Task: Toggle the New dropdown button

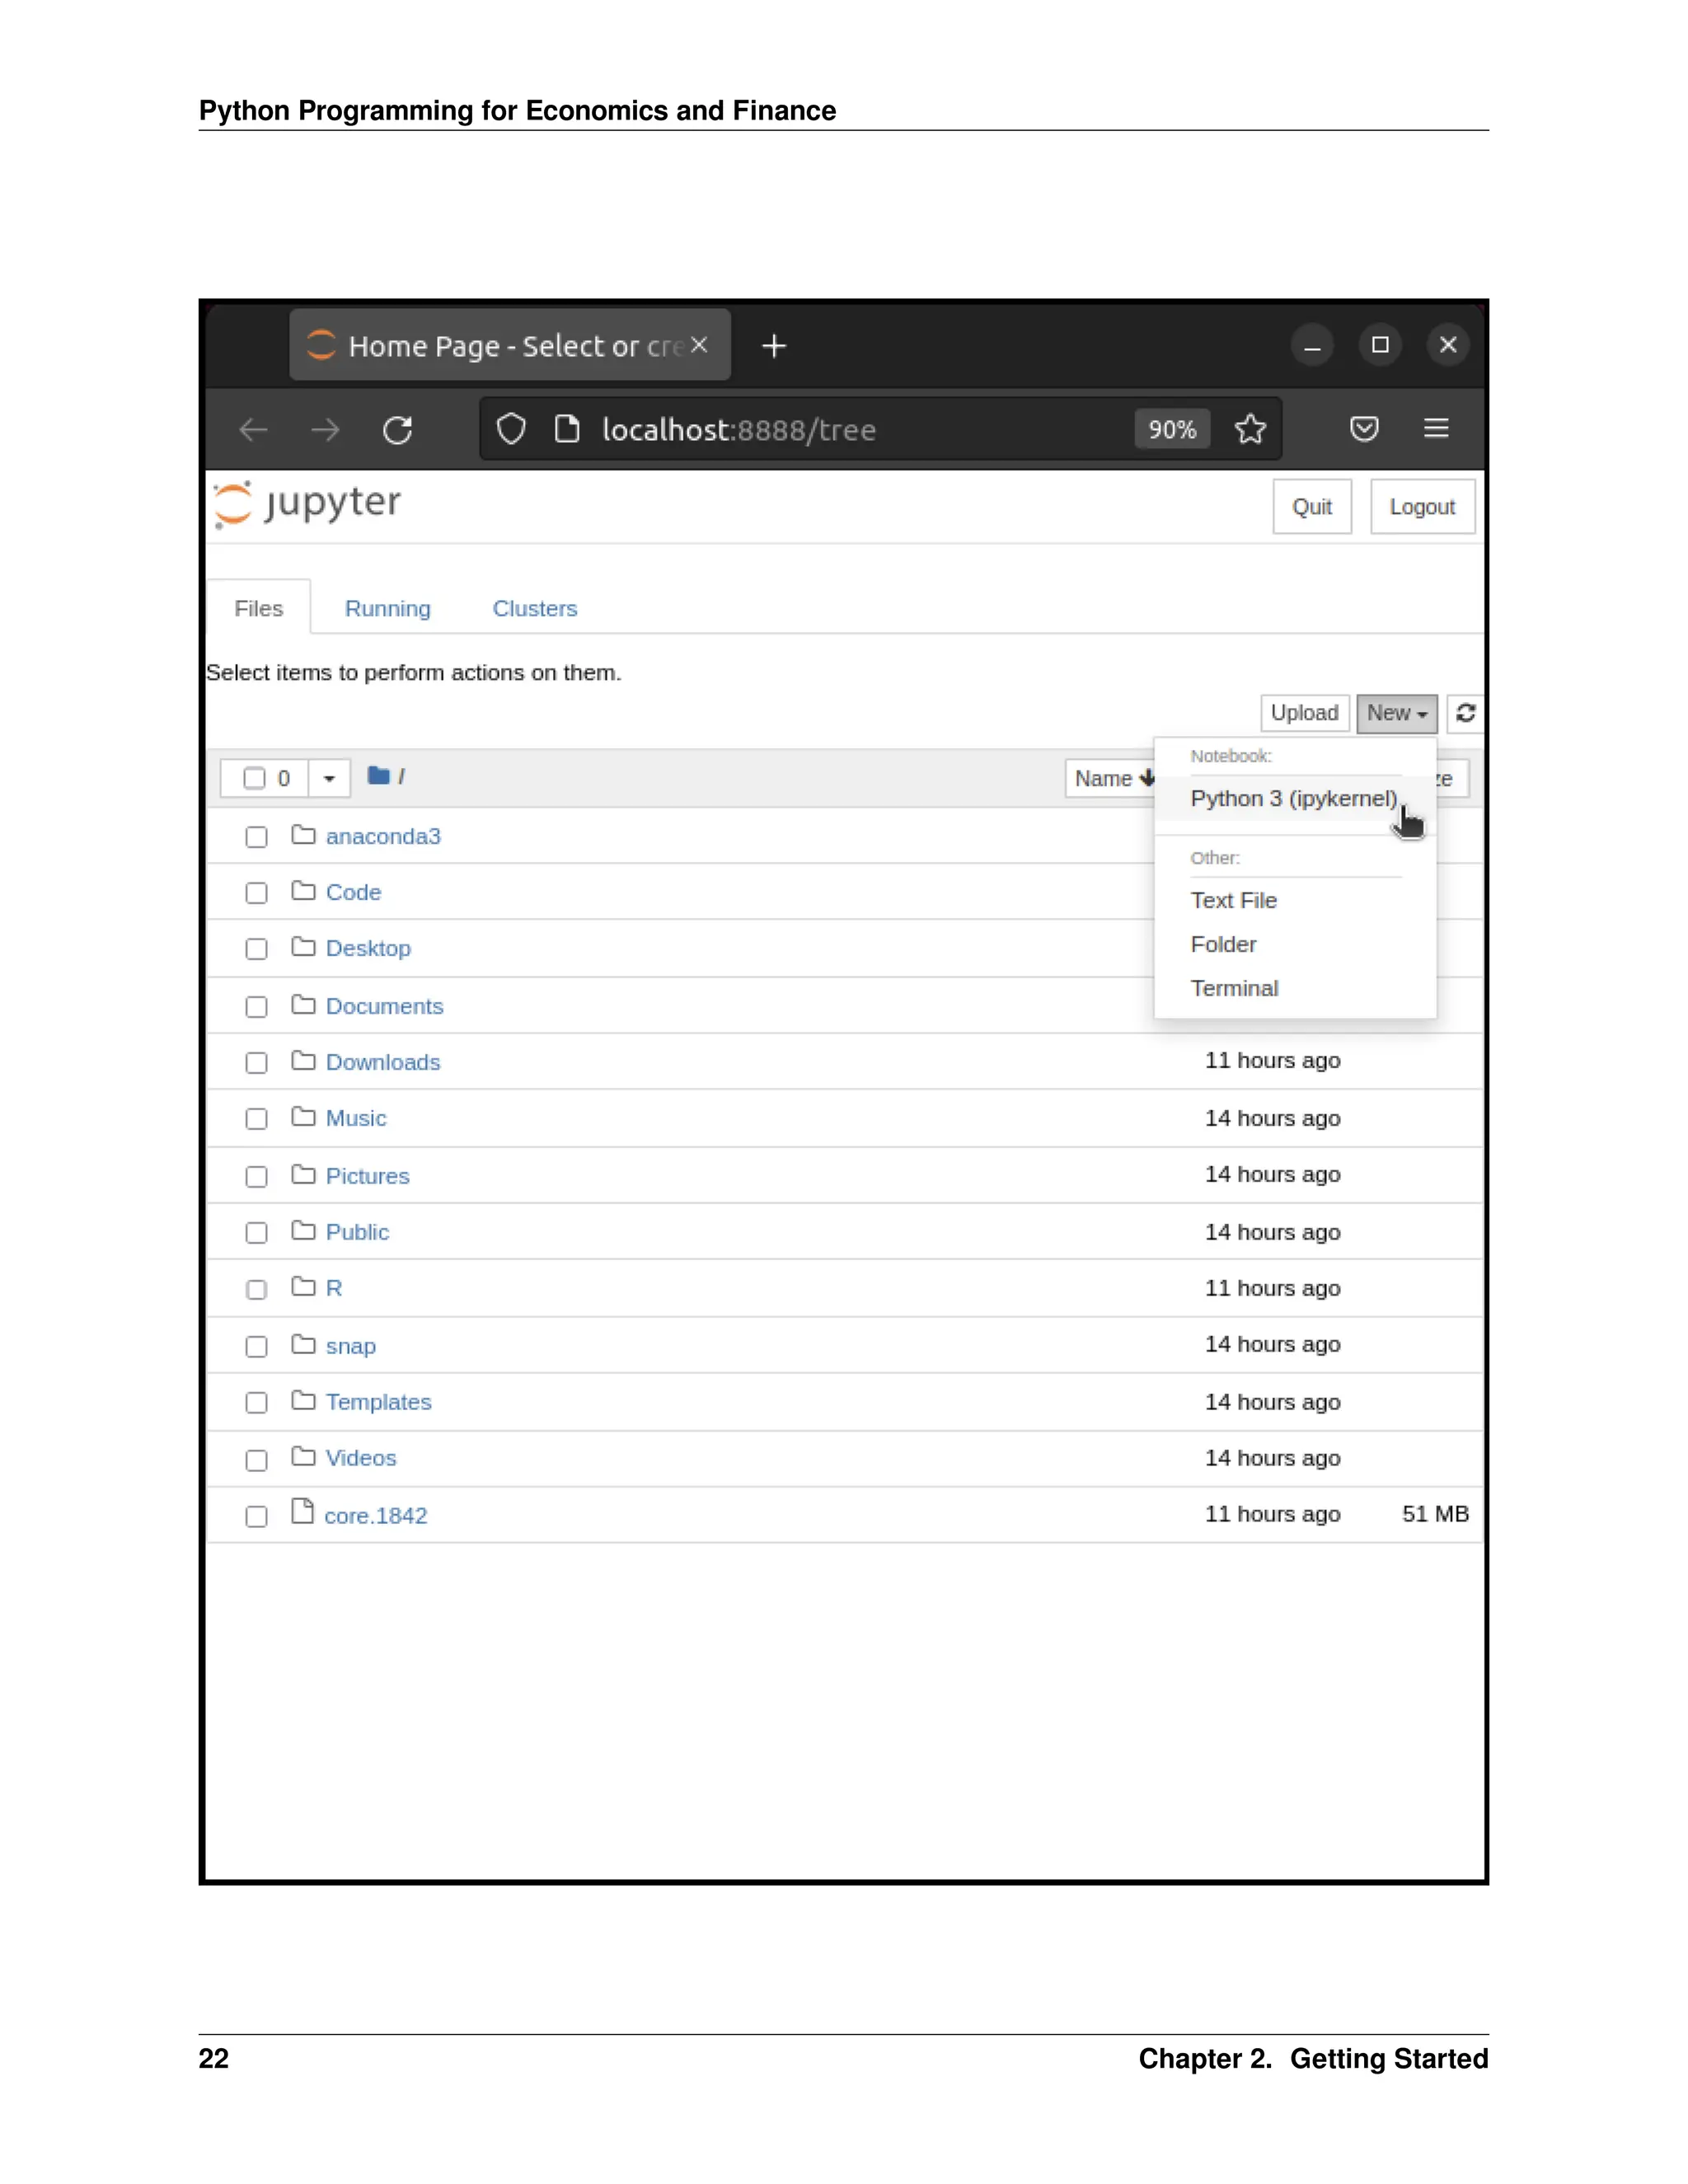Action: pos(1396,713)
